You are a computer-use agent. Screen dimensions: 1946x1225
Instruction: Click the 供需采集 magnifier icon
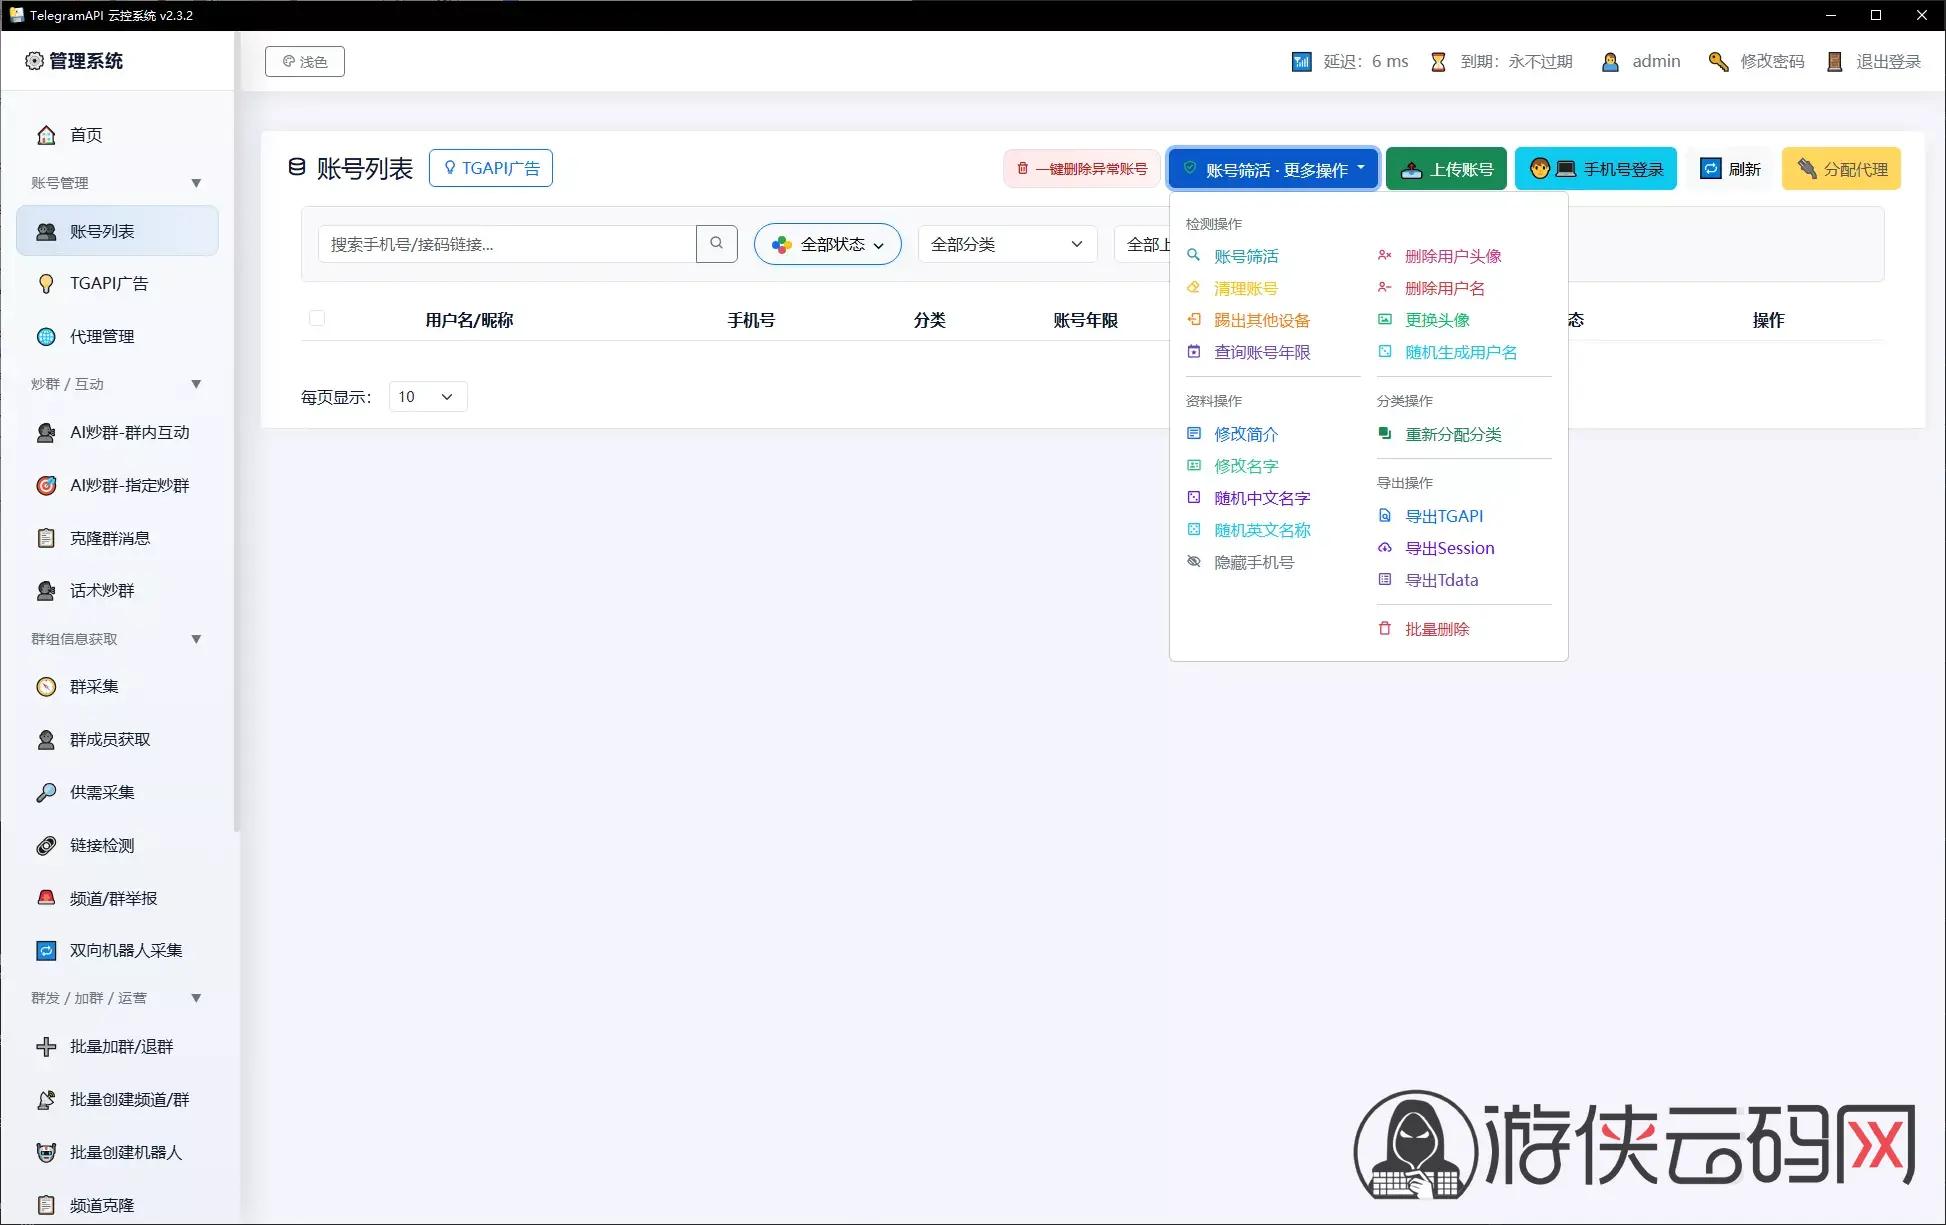[x=46, y=792]
